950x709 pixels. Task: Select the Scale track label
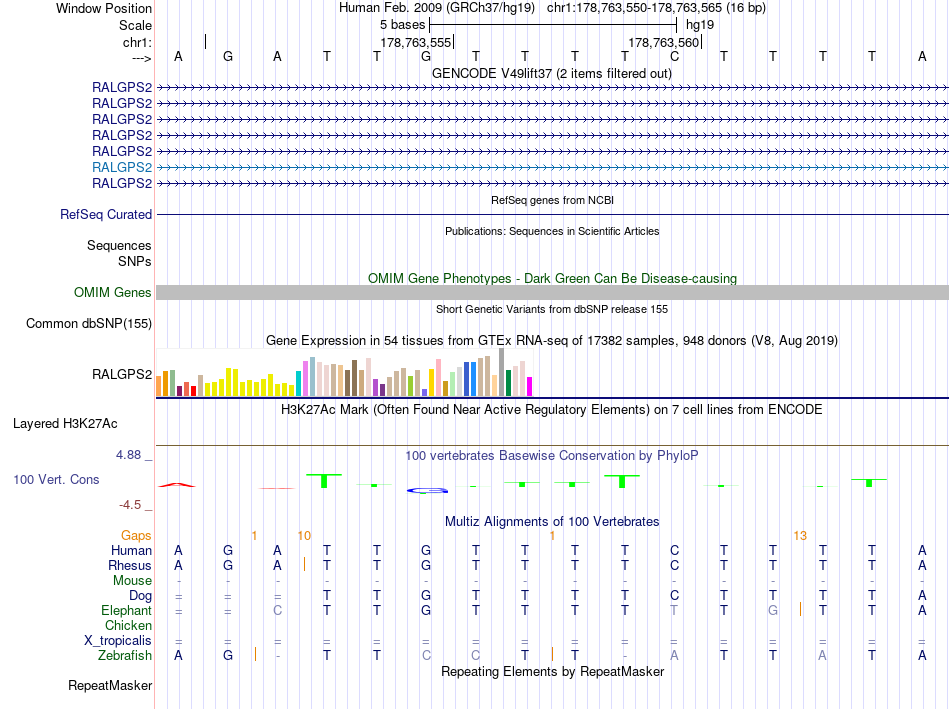pos(135,25)
